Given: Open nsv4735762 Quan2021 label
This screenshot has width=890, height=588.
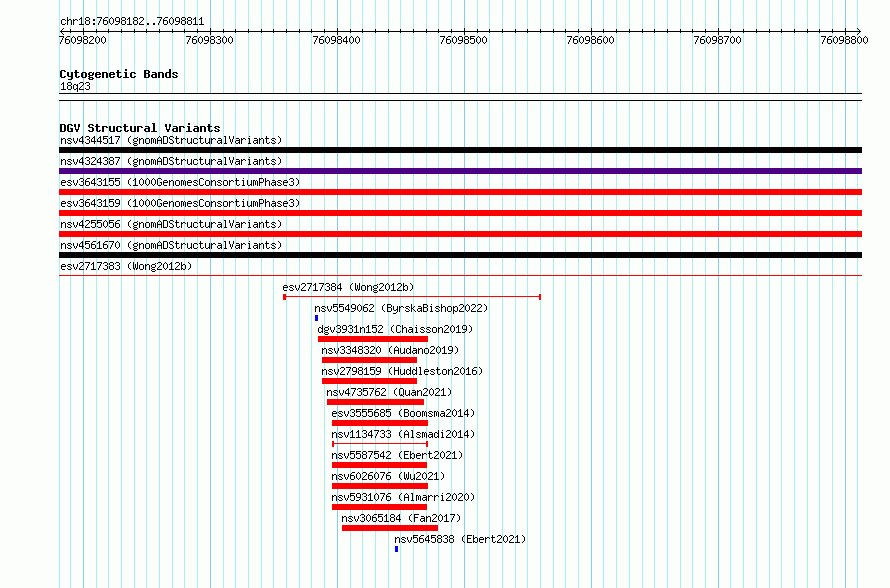Looking at the screenshot, I should 389,392.
